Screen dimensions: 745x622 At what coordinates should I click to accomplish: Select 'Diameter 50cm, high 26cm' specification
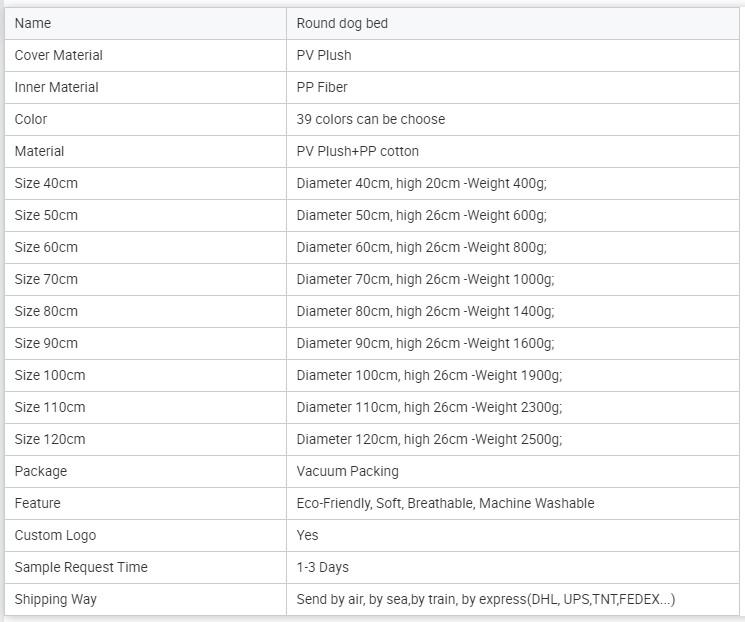click(378, 215)
